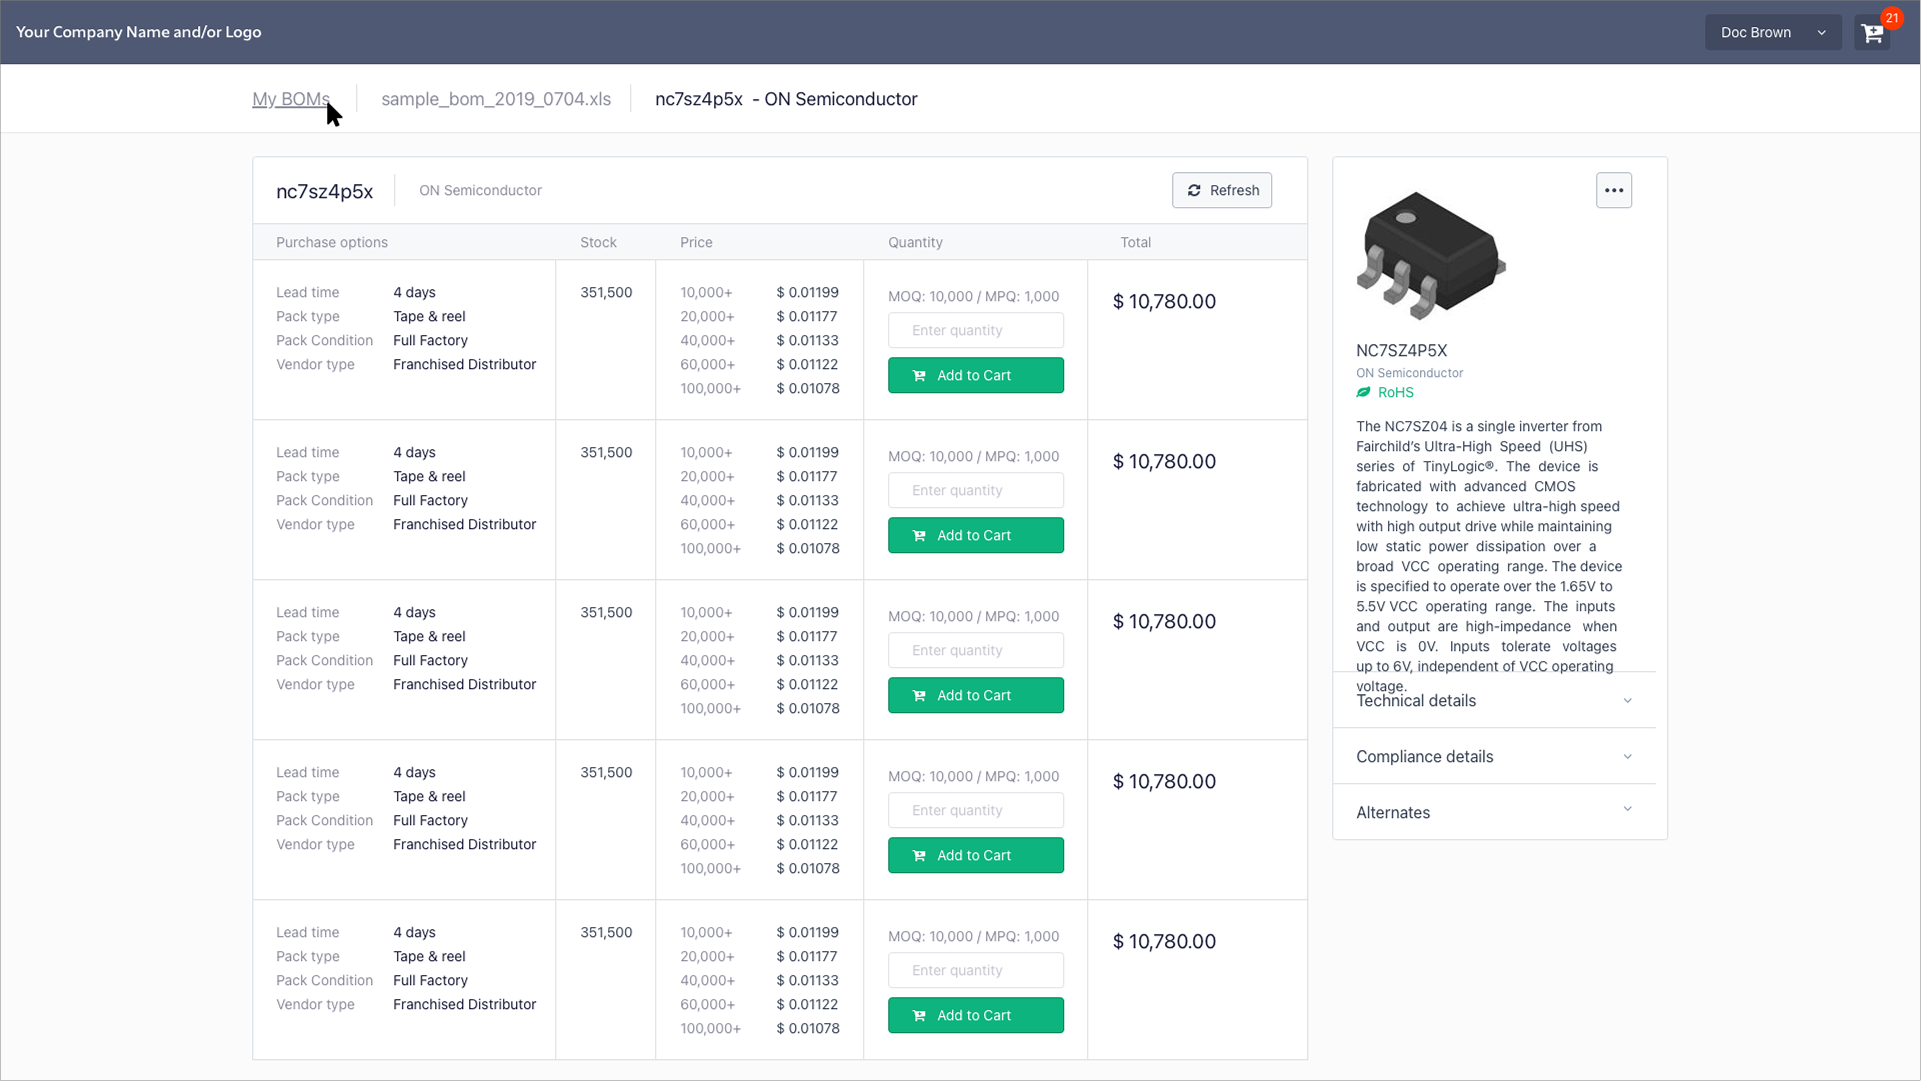Click the three-dots more options button
Screen dimensions: 1921x1081
1613,190
